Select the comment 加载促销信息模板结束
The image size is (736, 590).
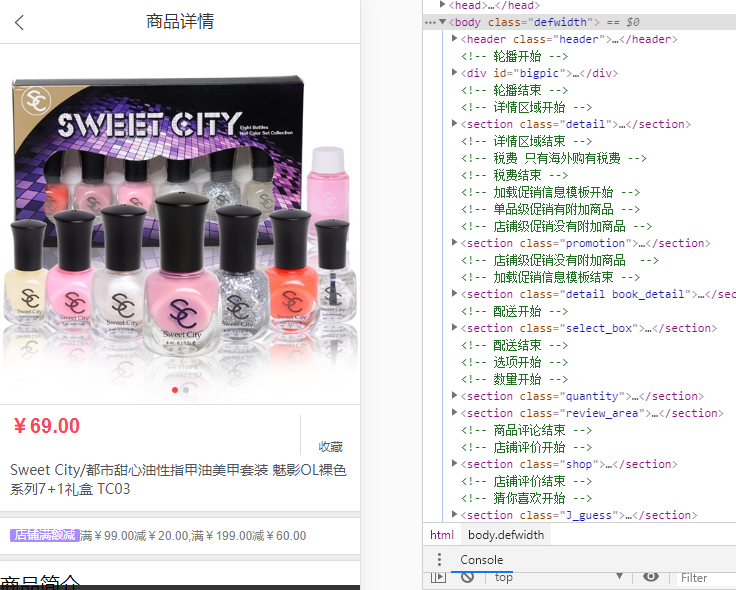[550, 277]
